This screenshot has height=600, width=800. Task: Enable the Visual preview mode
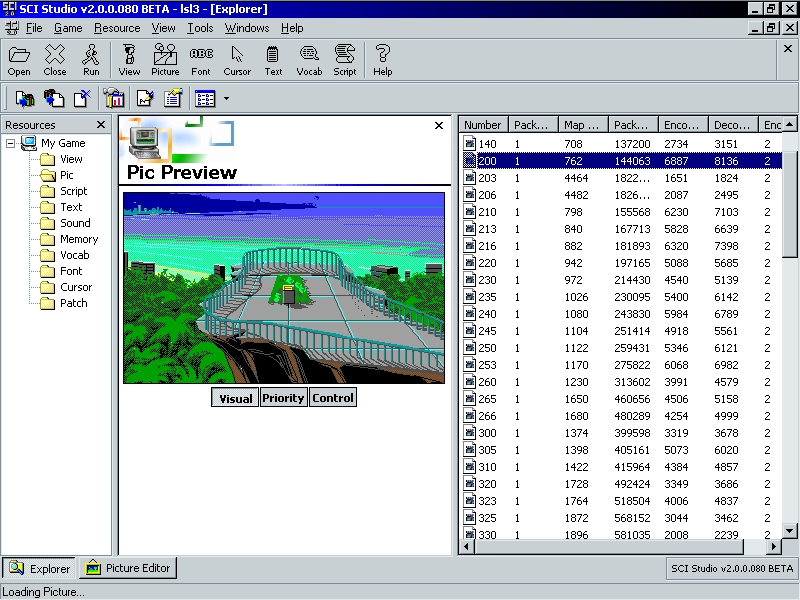[235, 398]
